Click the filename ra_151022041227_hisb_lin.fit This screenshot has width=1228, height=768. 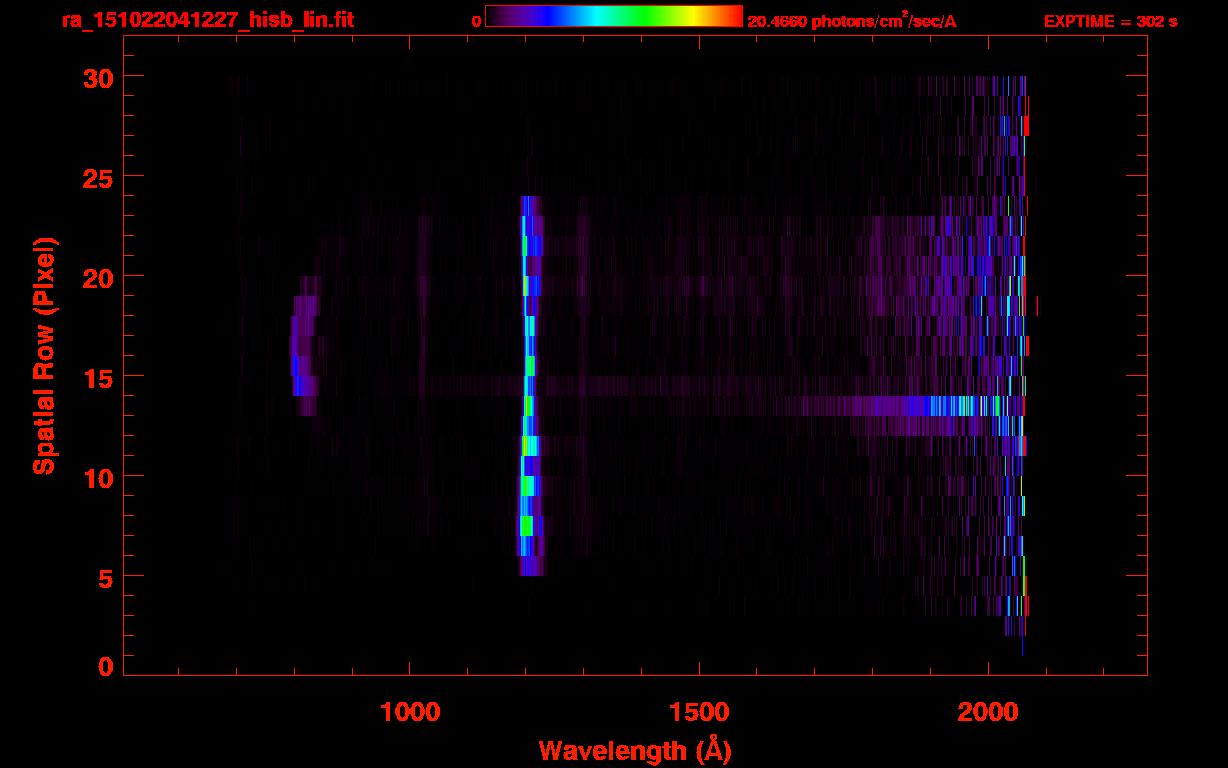[x=206, y=20]
